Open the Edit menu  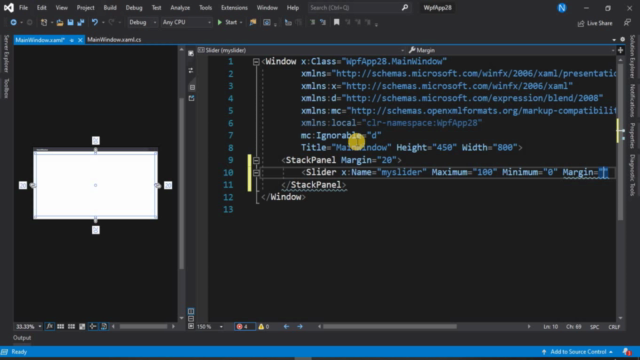tap(42, 8)
